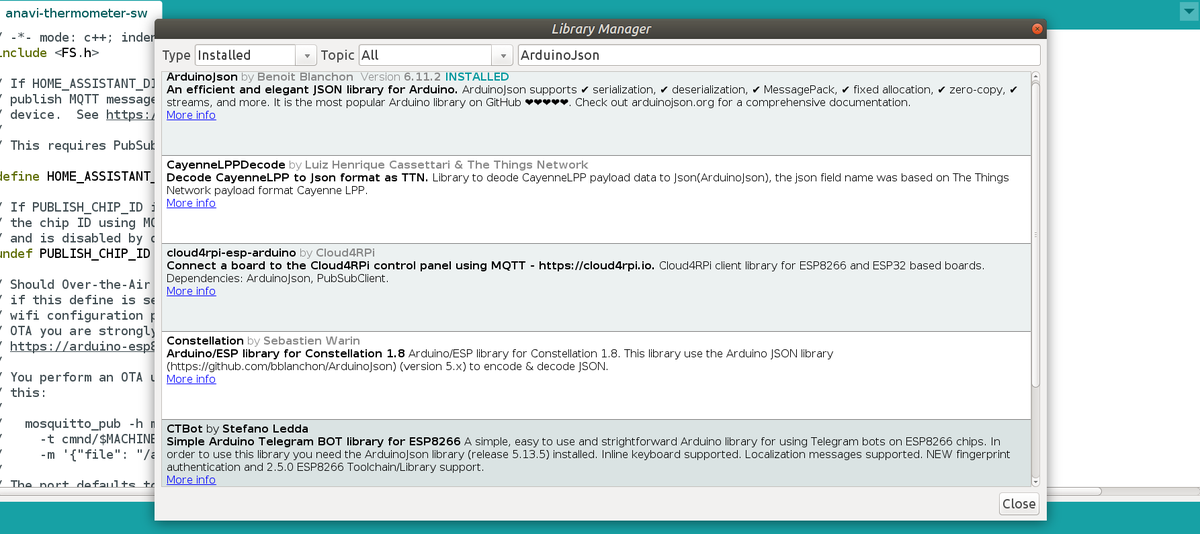Click 'Arduino/ESP library for Constellation 1.8' heading
The width and height of the screenshot is (1200, 534).
click(285, 353)
